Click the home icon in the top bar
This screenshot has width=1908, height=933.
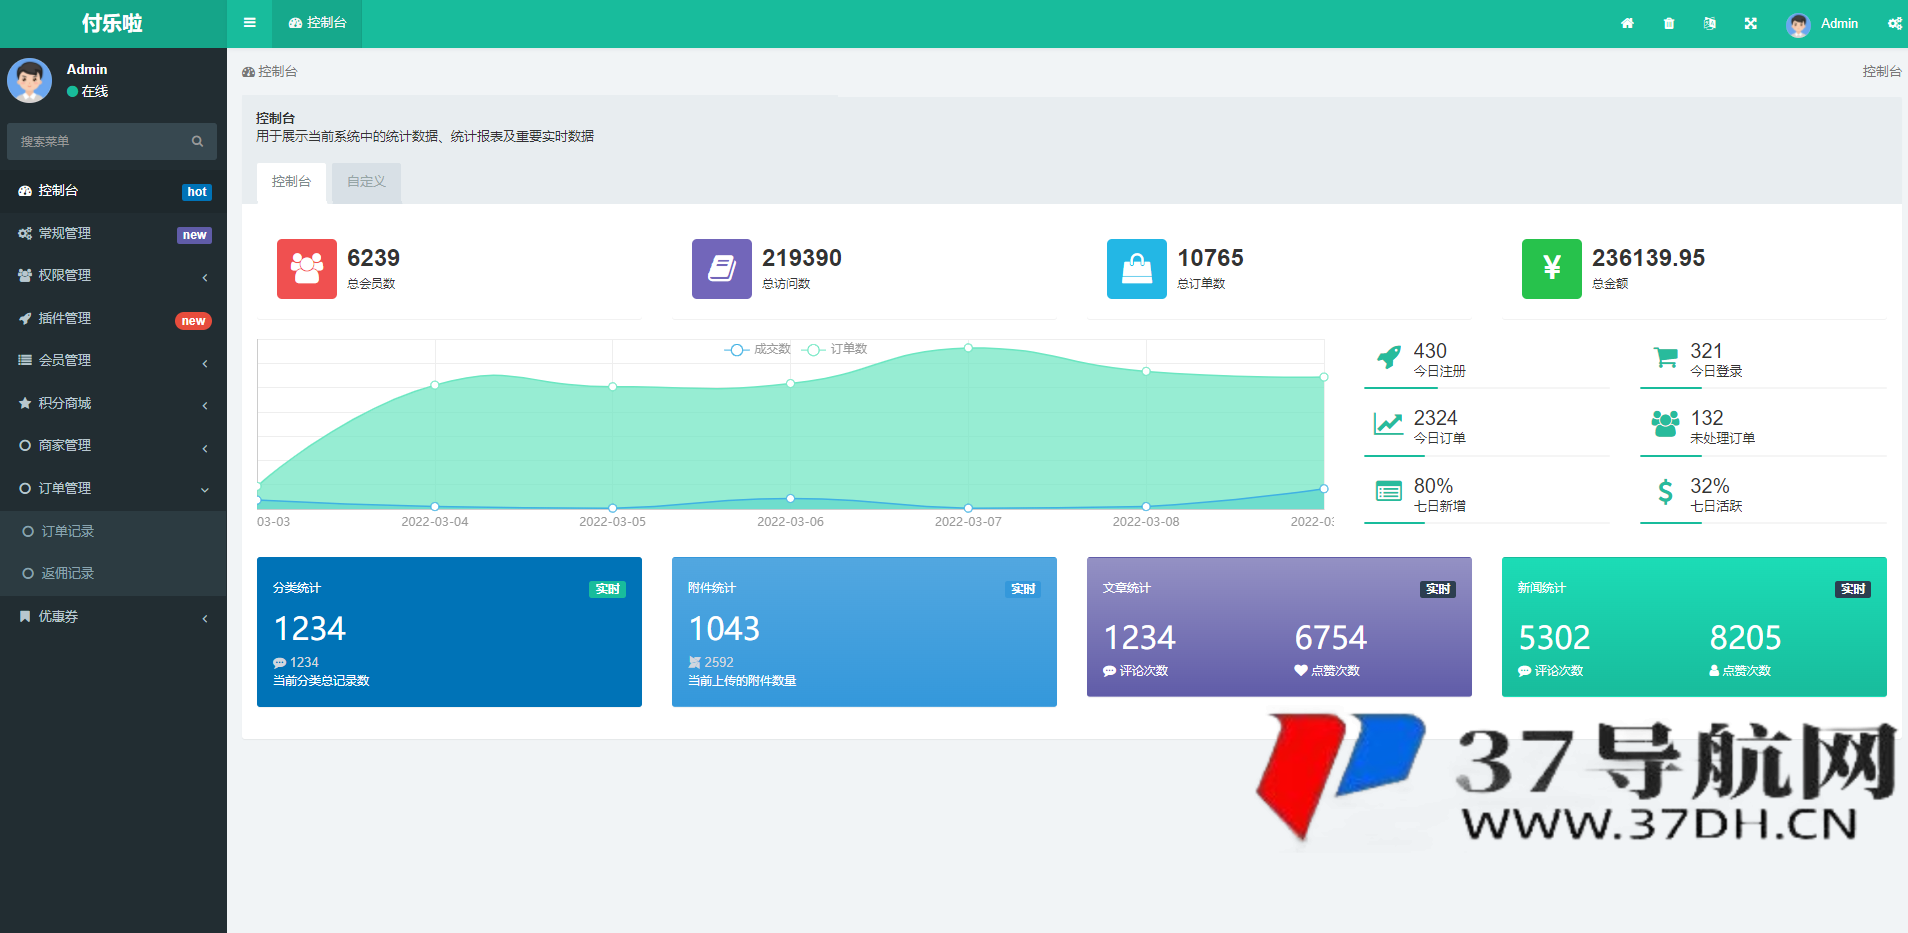click(x=1627, y=23)
